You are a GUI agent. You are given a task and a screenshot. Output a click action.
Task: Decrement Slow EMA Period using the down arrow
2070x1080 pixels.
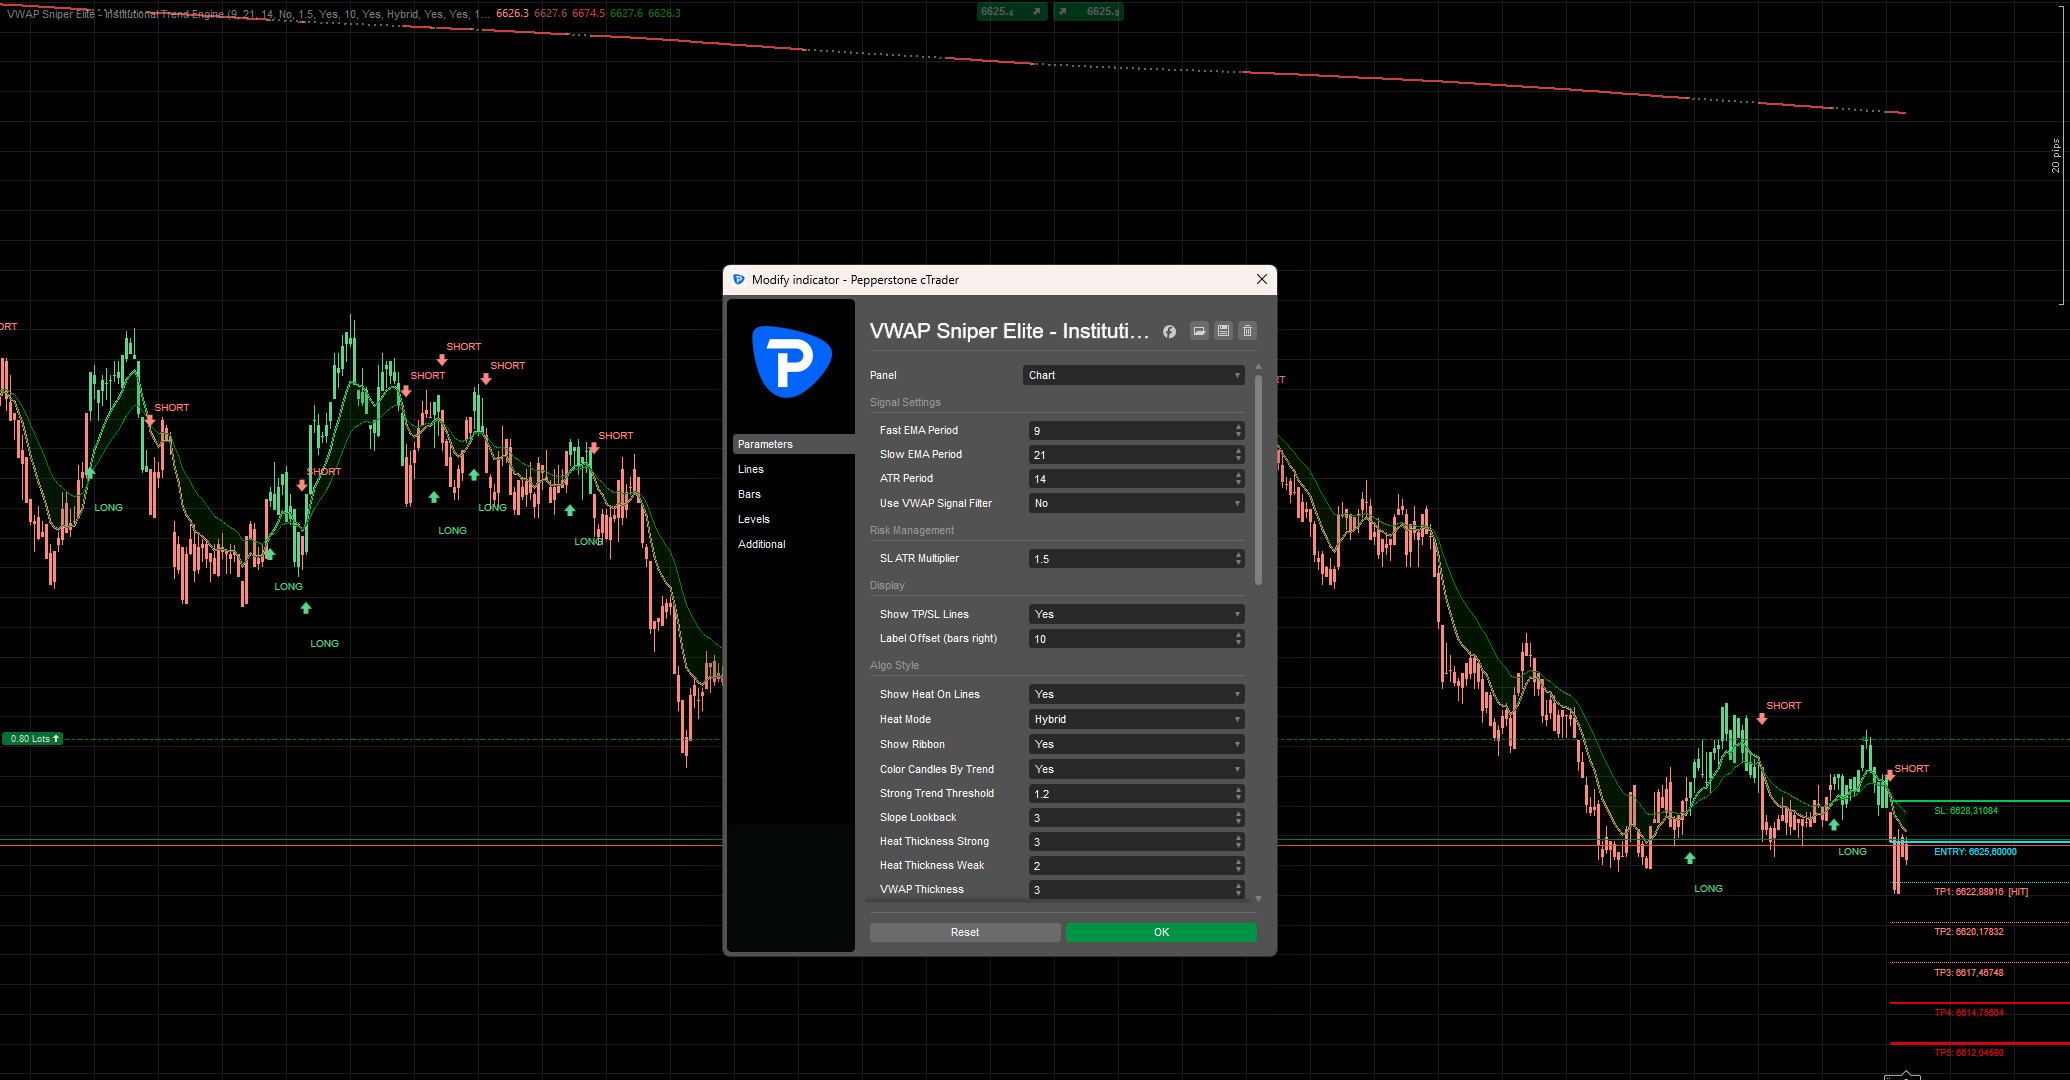[1238, 458]
